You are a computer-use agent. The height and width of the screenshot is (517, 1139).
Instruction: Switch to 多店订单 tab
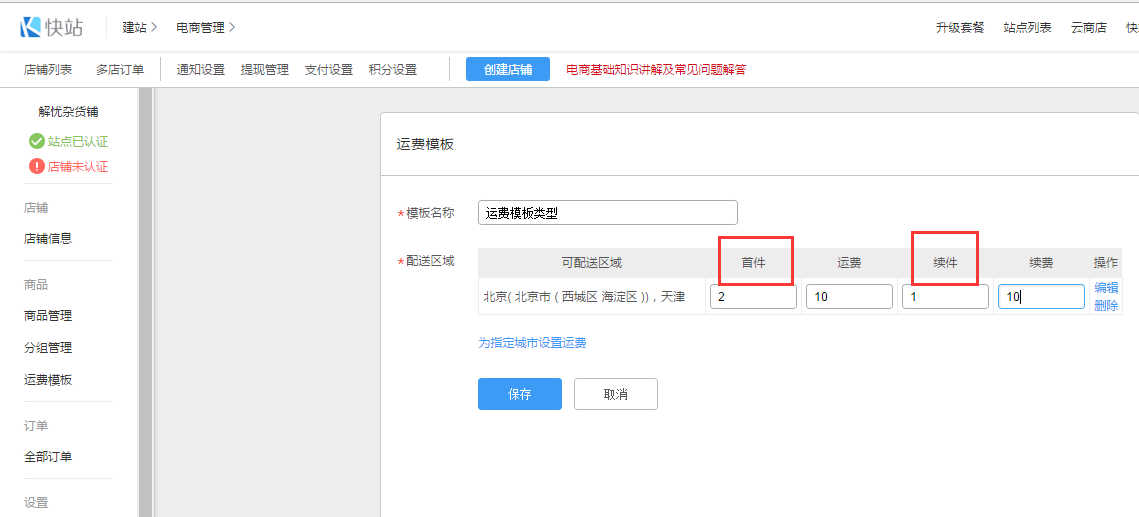(120, 70)
